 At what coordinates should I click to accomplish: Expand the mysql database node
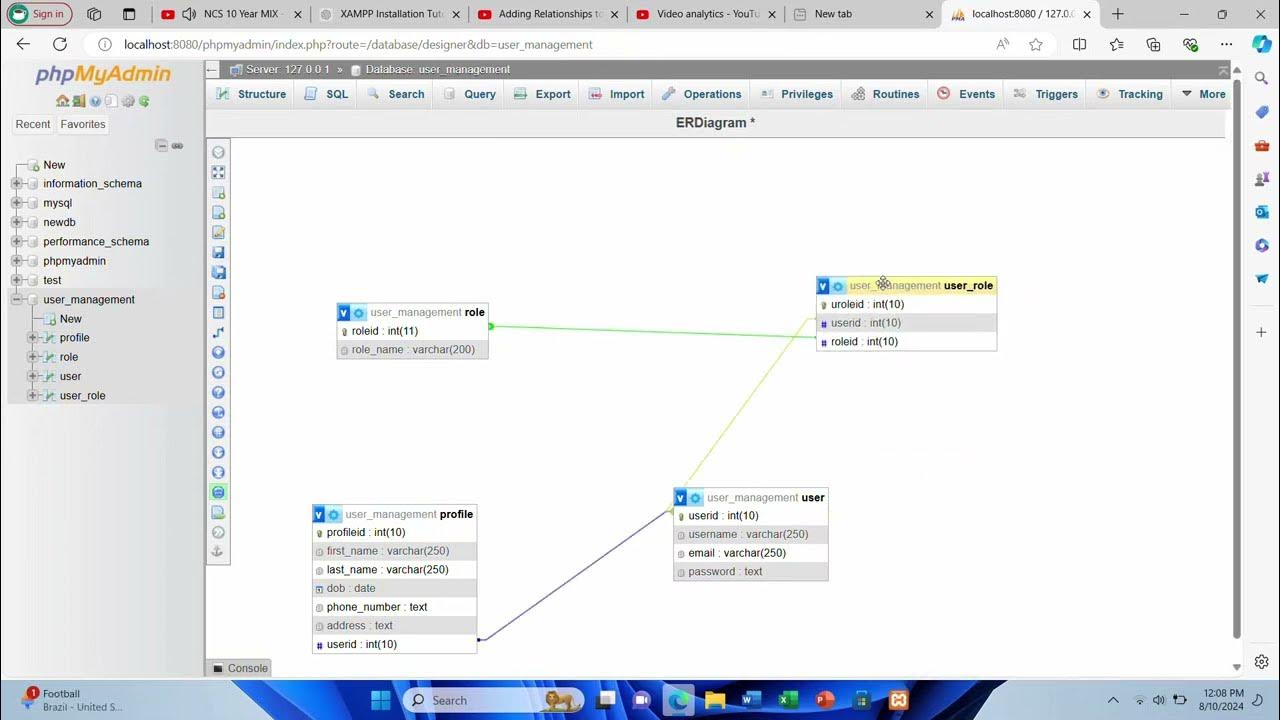[16, 203]
